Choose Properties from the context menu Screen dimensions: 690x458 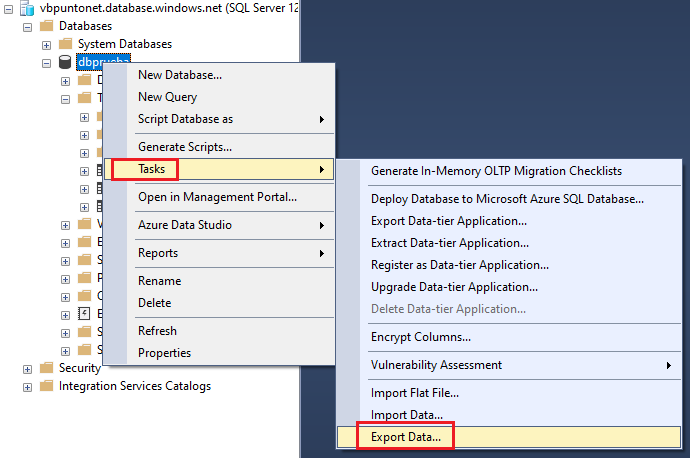pyautogui.click(x=219, y=353)
